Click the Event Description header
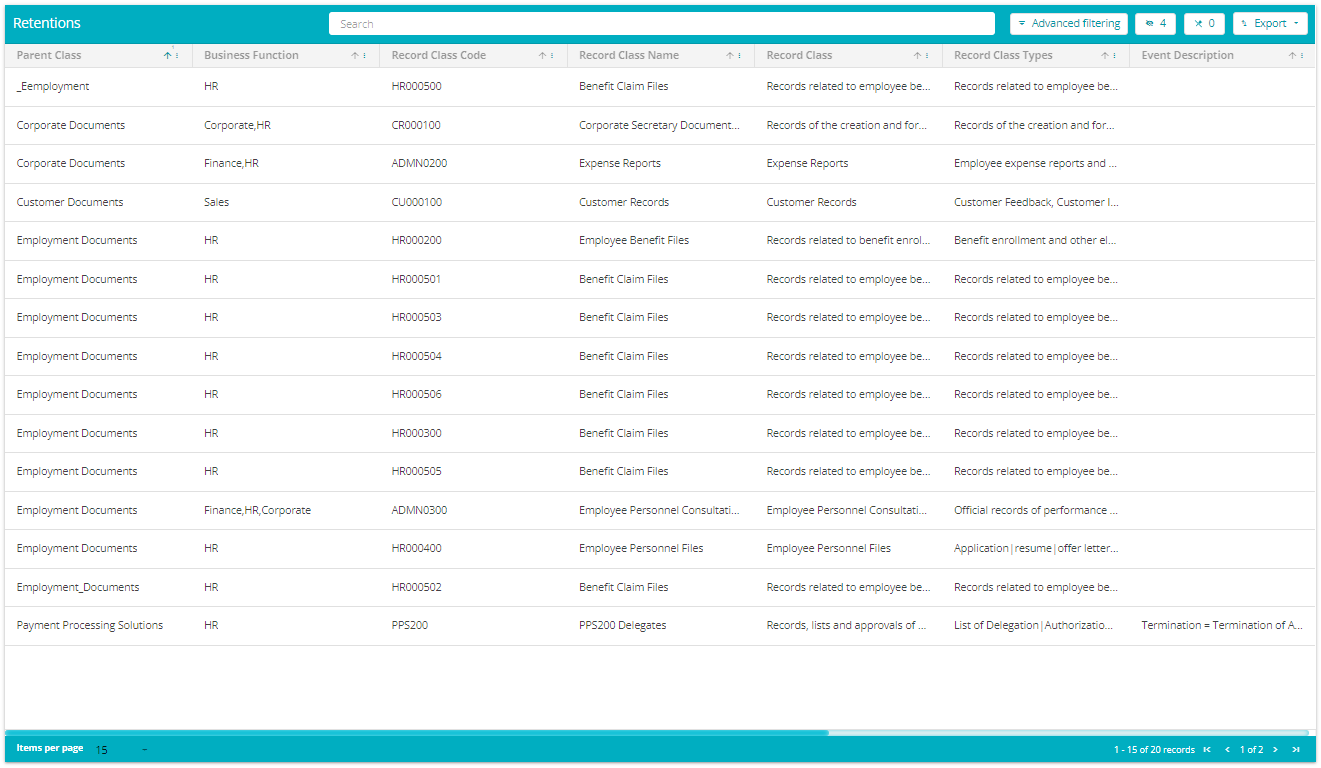This screenshot has width=1321, height=768. (1188, 56)
